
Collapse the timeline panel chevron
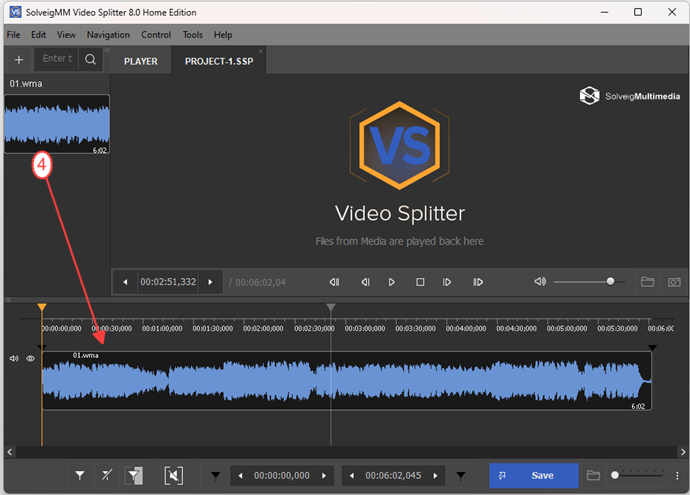[x=8, y=300]
